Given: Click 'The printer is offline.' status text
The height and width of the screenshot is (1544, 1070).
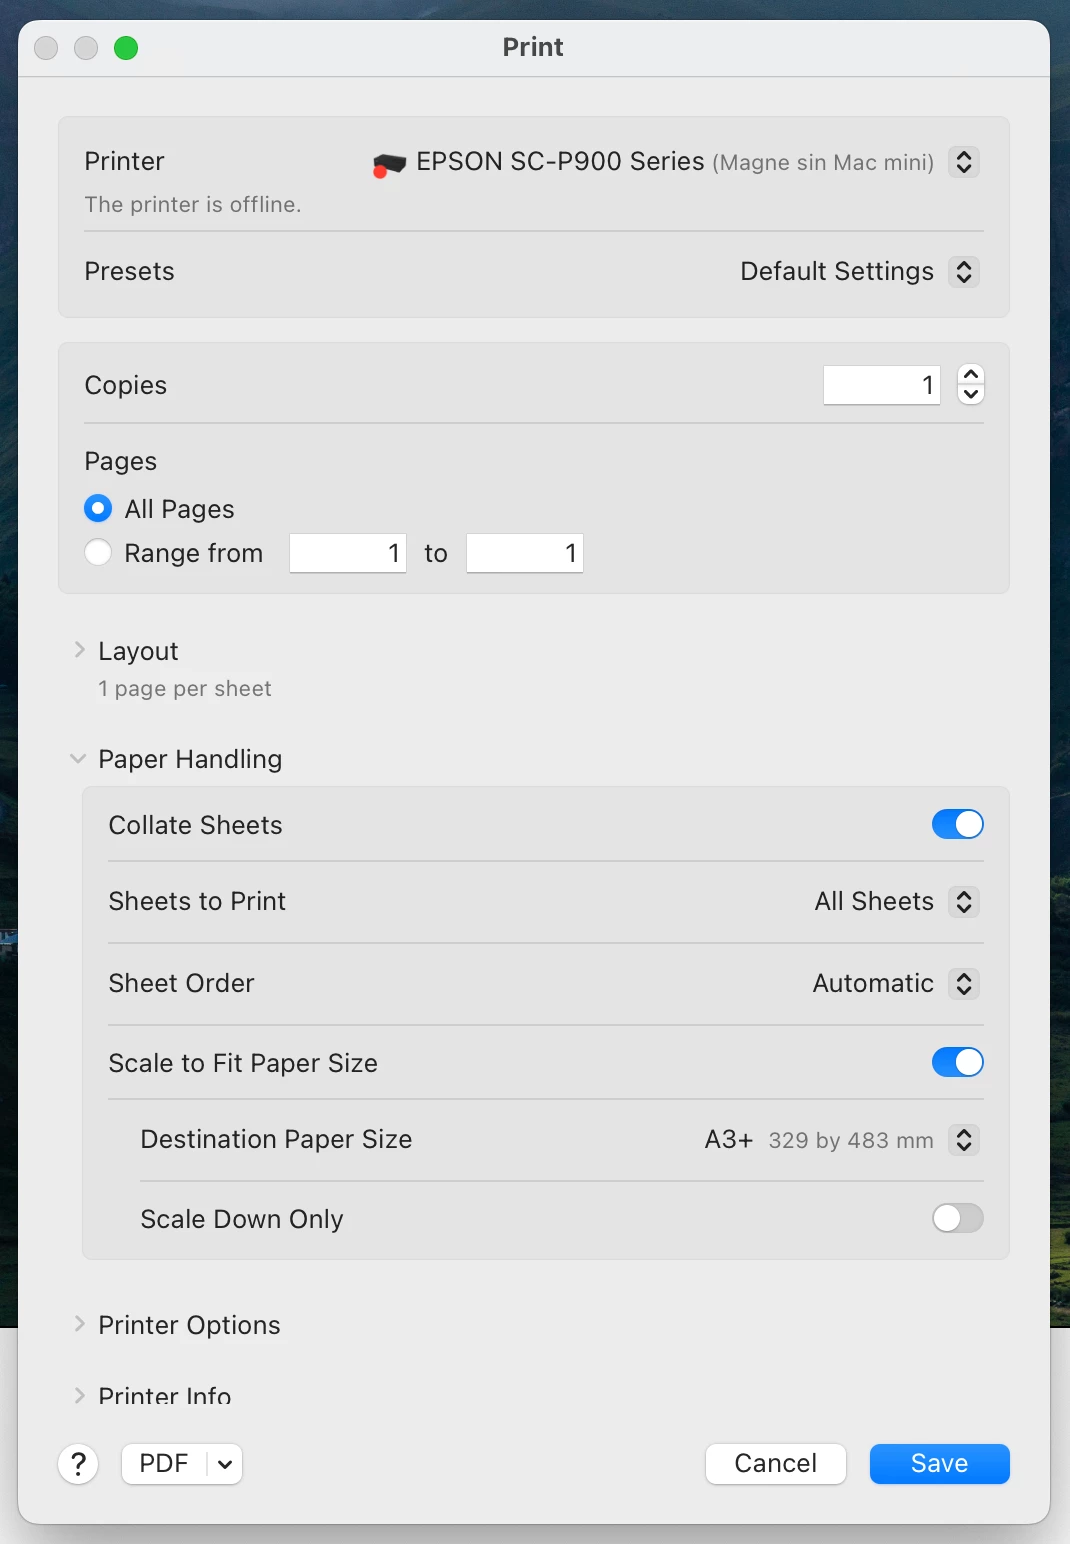Looking at the screenshot, I should pyautogui.click(x=193, y=204).
